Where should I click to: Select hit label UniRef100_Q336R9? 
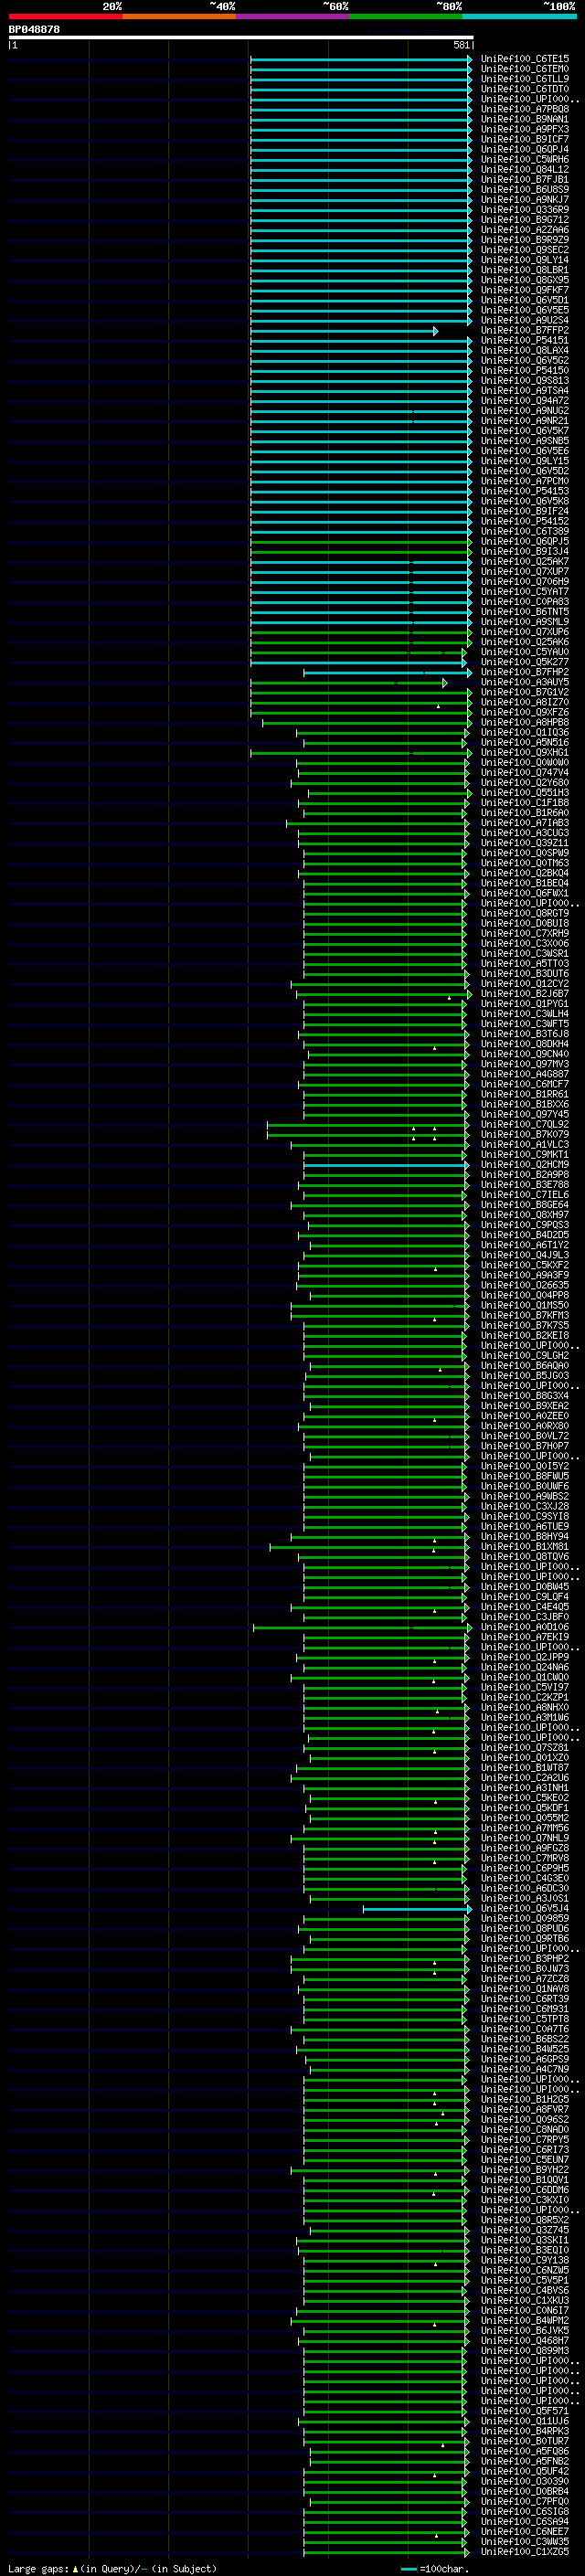click(x=525, y=210)
